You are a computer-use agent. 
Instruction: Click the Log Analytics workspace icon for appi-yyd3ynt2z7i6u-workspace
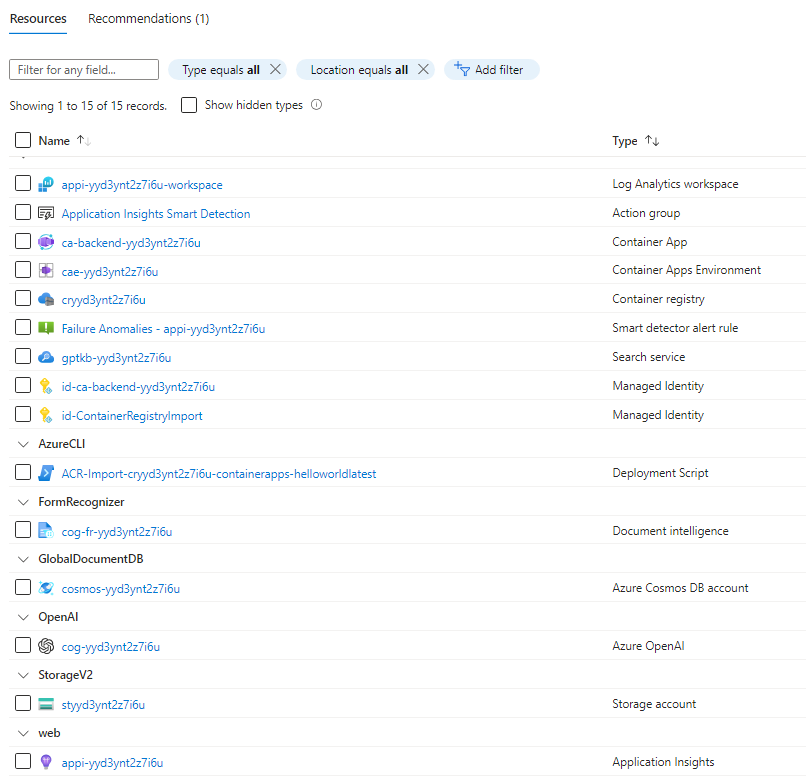[46, 184]
